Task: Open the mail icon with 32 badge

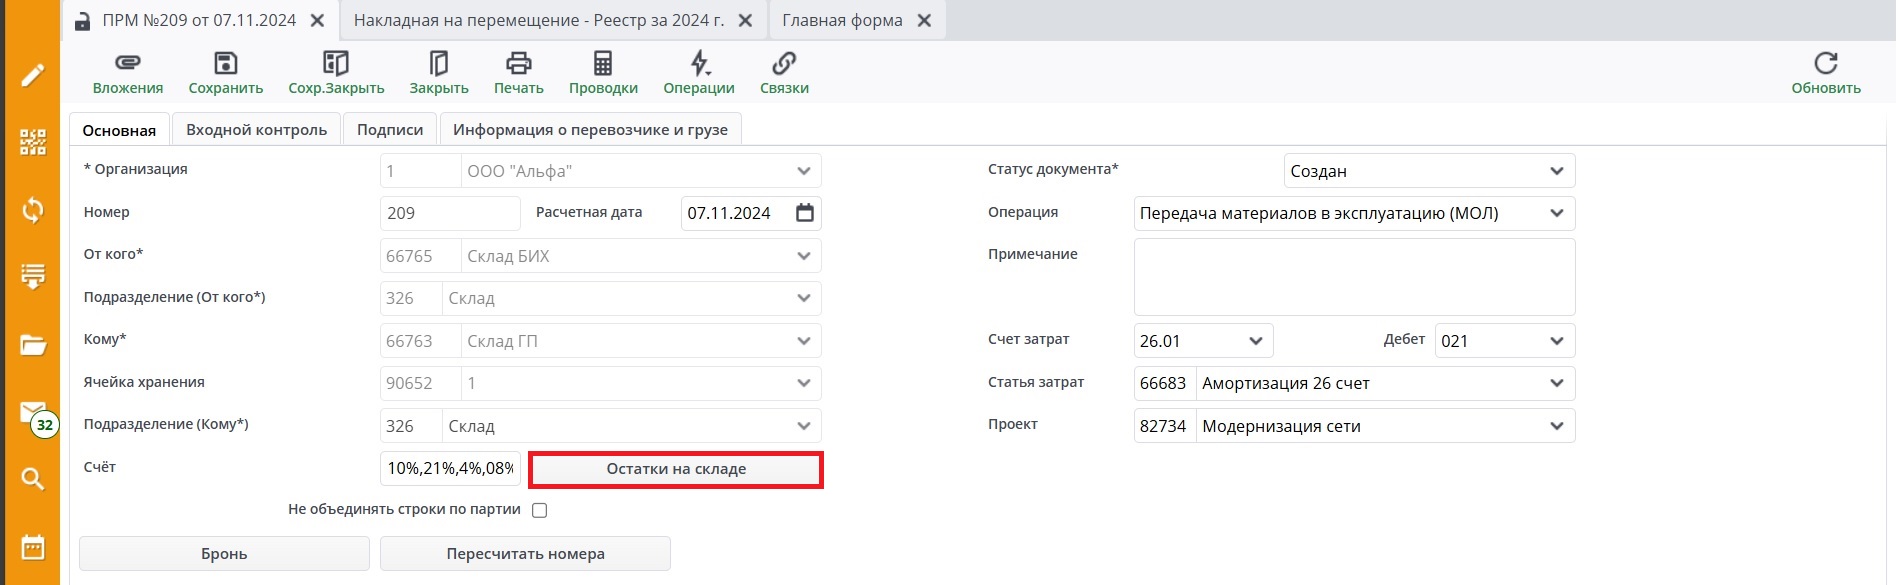Action: coord(34,414)
